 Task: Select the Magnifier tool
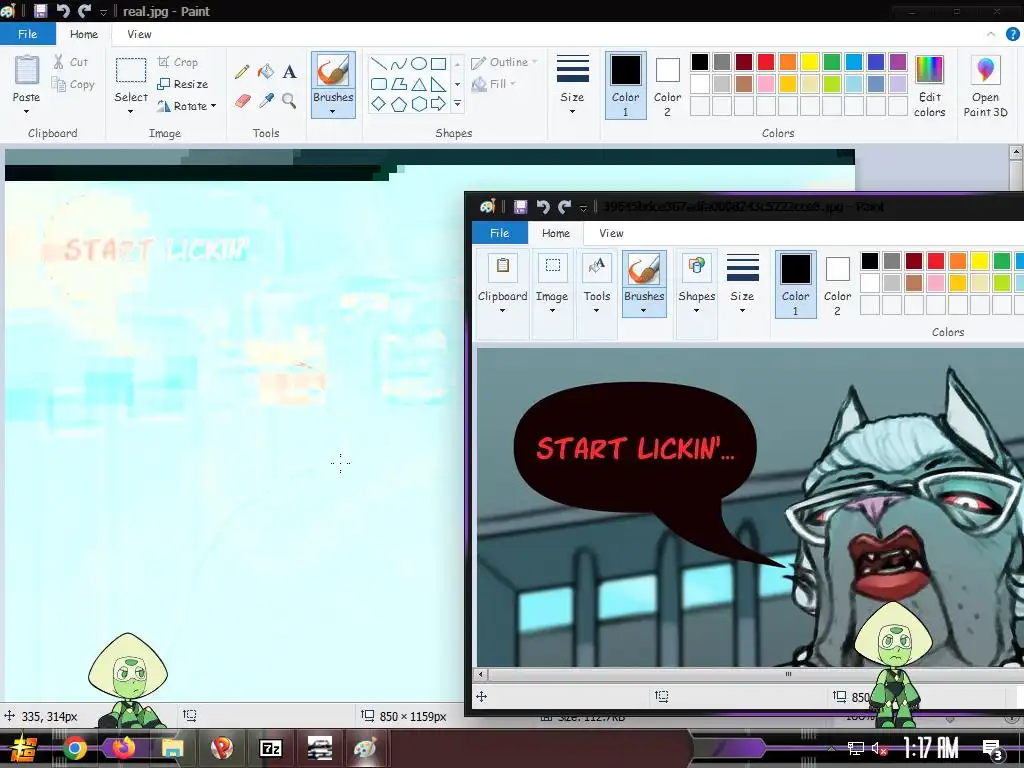(289, 101)
